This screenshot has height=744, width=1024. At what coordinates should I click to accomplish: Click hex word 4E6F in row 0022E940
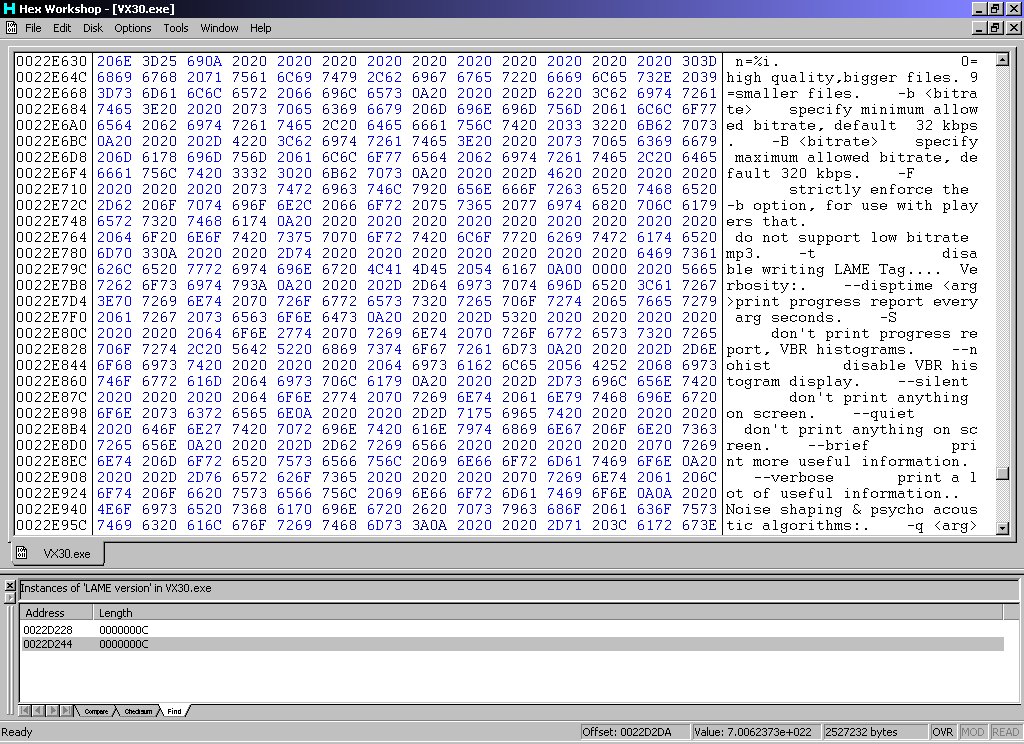pos(114,509)
